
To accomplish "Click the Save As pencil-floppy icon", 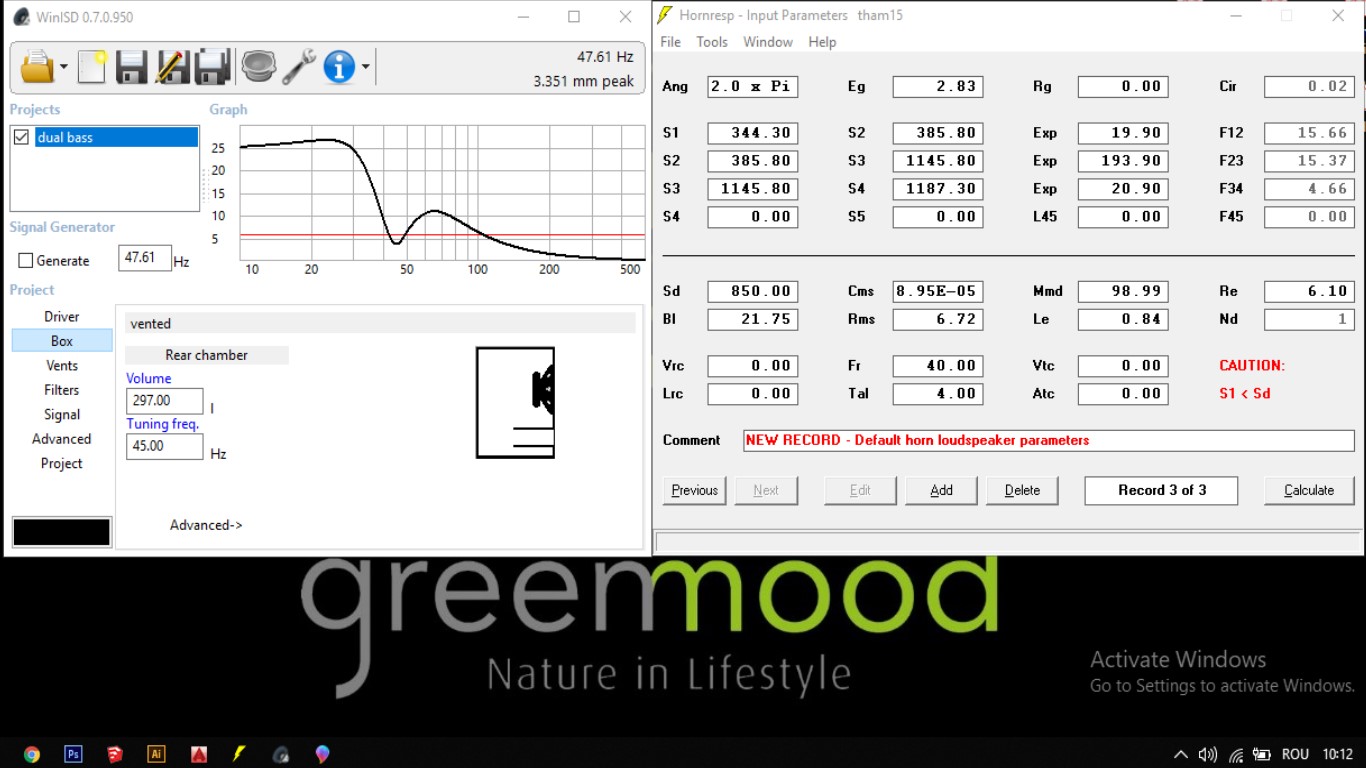I will click(x=172, y=67).
